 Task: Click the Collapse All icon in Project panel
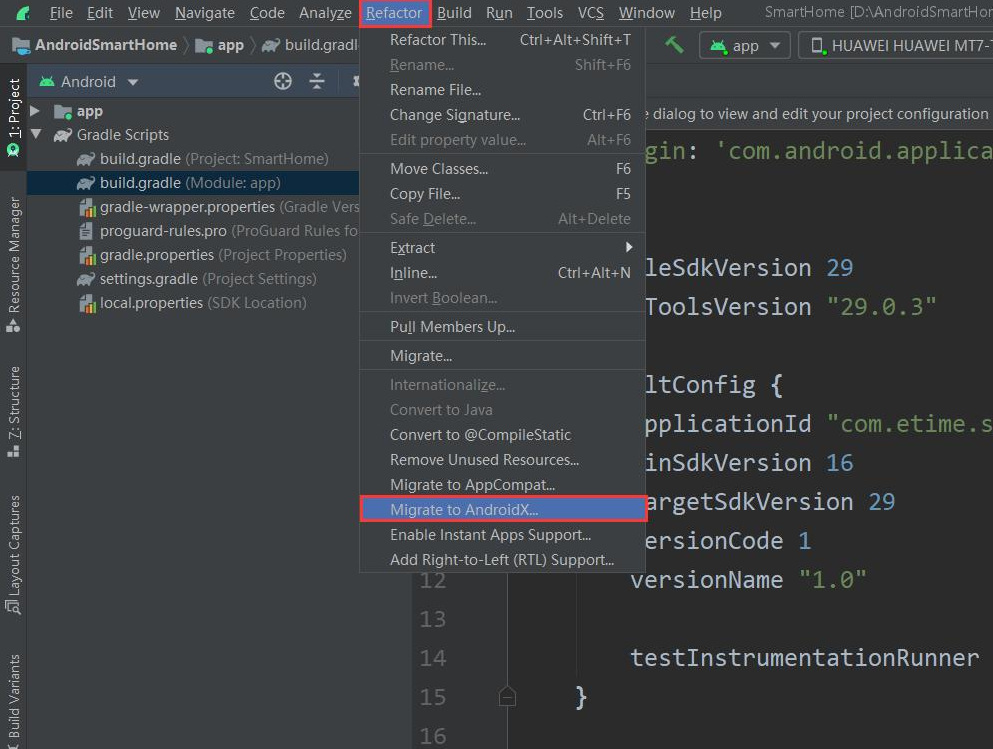(317, 81)
